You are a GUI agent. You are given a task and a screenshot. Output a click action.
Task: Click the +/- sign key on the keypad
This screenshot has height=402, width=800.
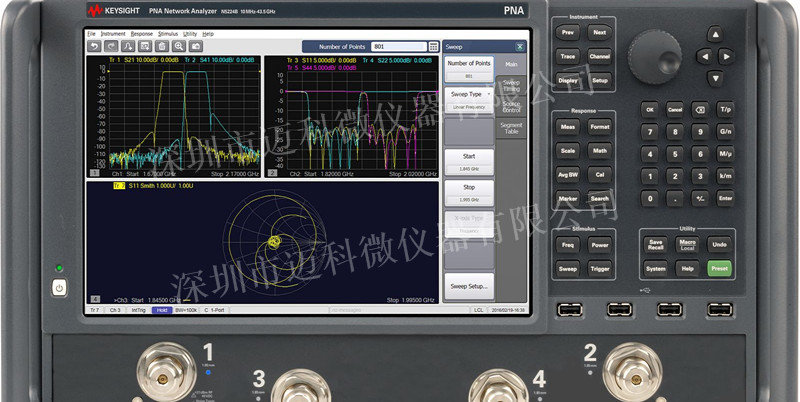[700, 198]
